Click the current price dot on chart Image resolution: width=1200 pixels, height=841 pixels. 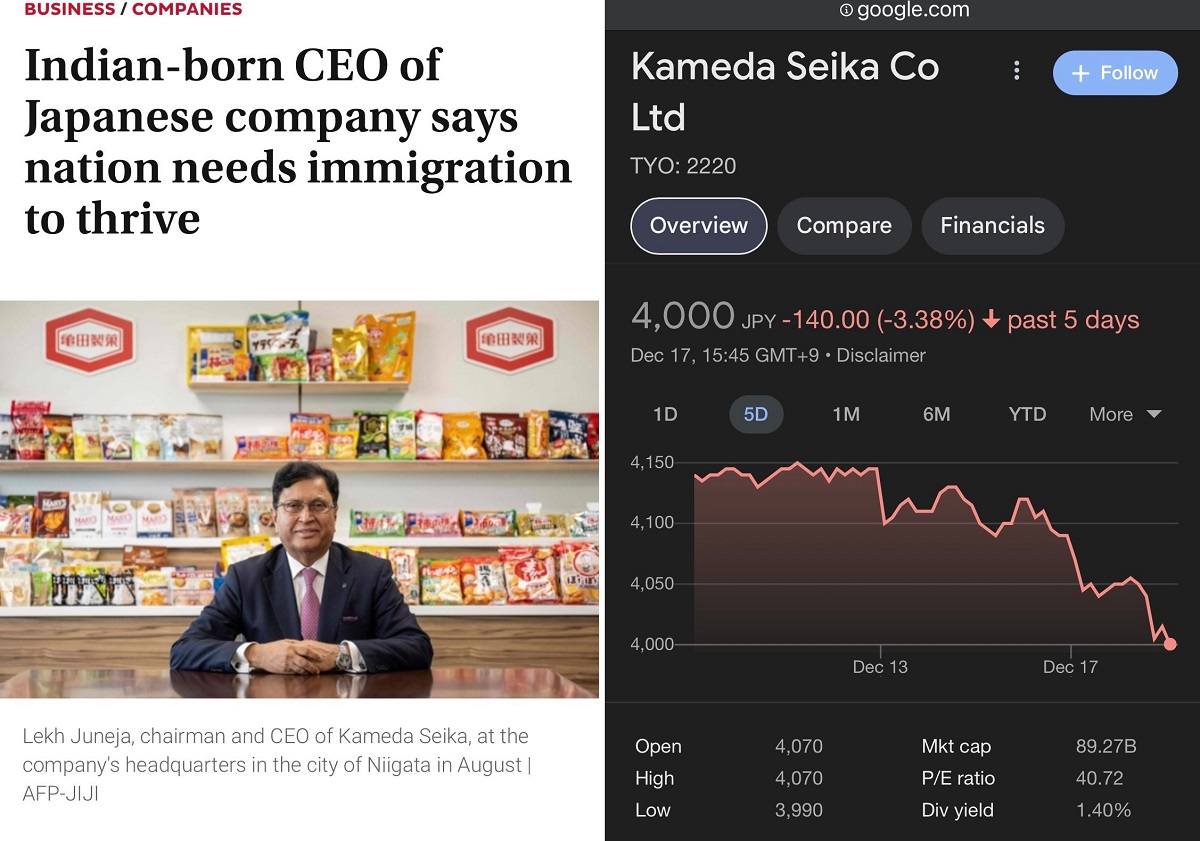point(1170,644)
